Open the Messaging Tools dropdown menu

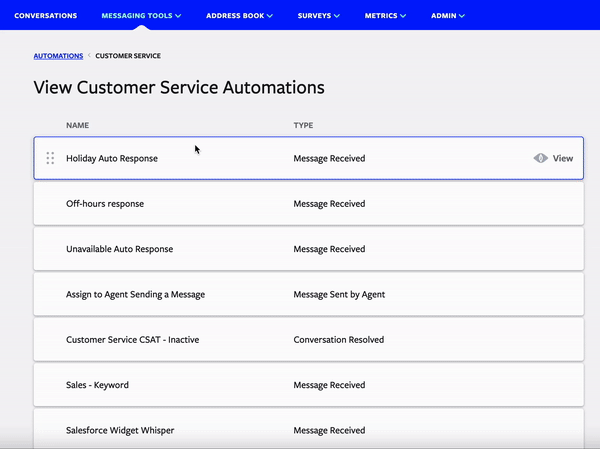pyautogui.click(x=141, y=16)
